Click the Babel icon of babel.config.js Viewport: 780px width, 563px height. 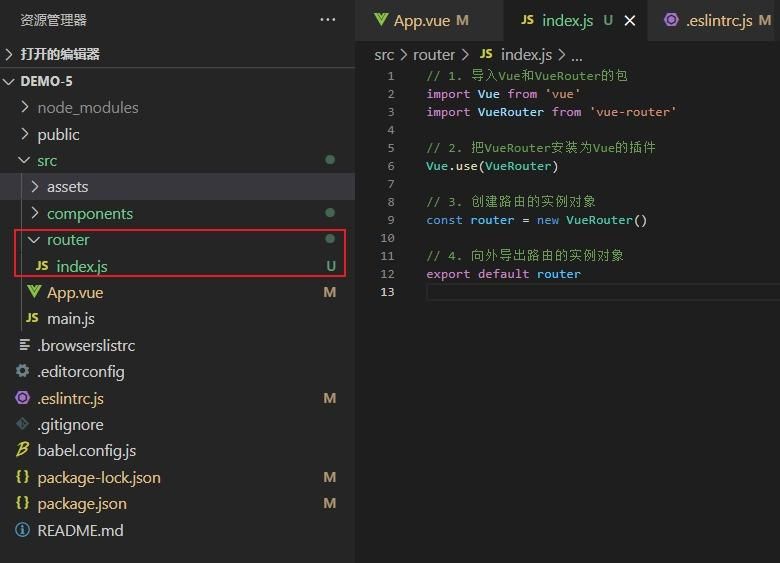click(22, 451)
